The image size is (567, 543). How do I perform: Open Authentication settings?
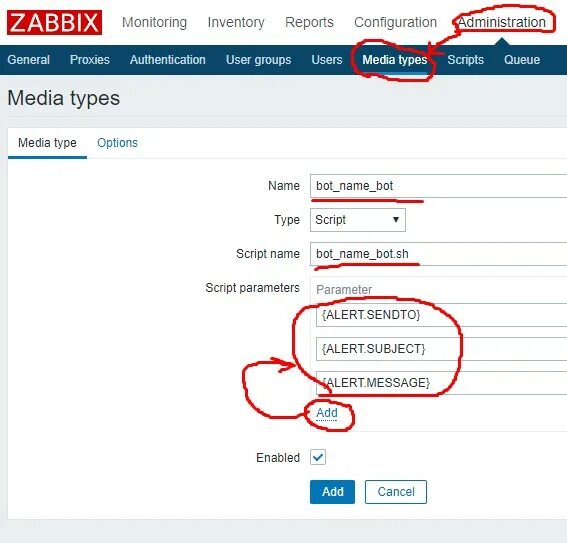pyautogui.click(x=168, y=60)
